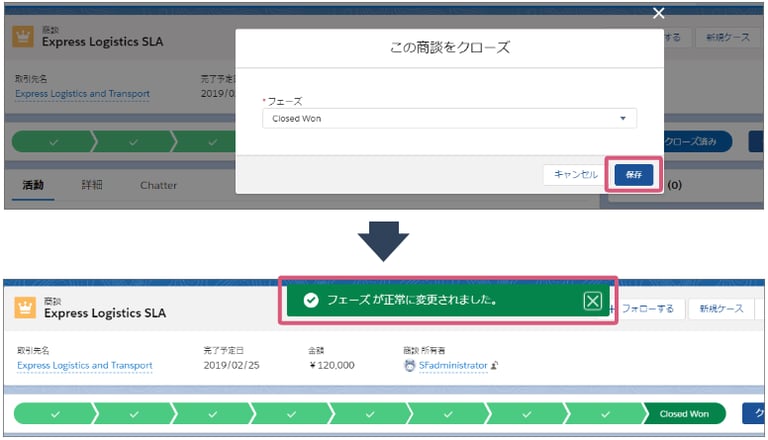Click the SFadministrator avatar icon
Image resolution: width=768 pixels, height=440 pixels.
click(409, 366)
